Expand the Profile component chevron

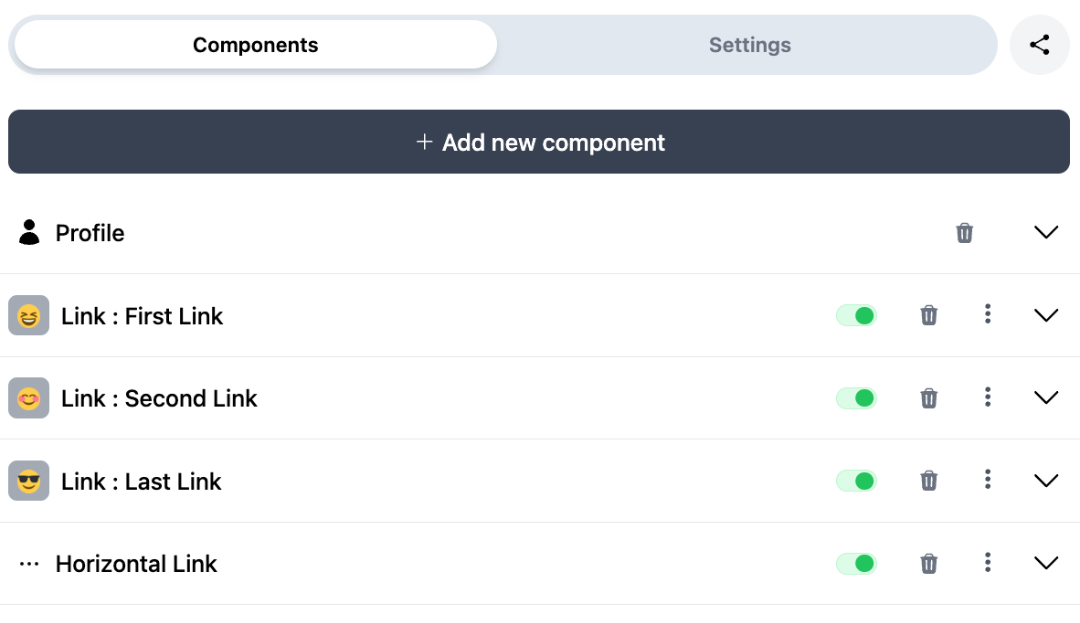click(1045, 233)
